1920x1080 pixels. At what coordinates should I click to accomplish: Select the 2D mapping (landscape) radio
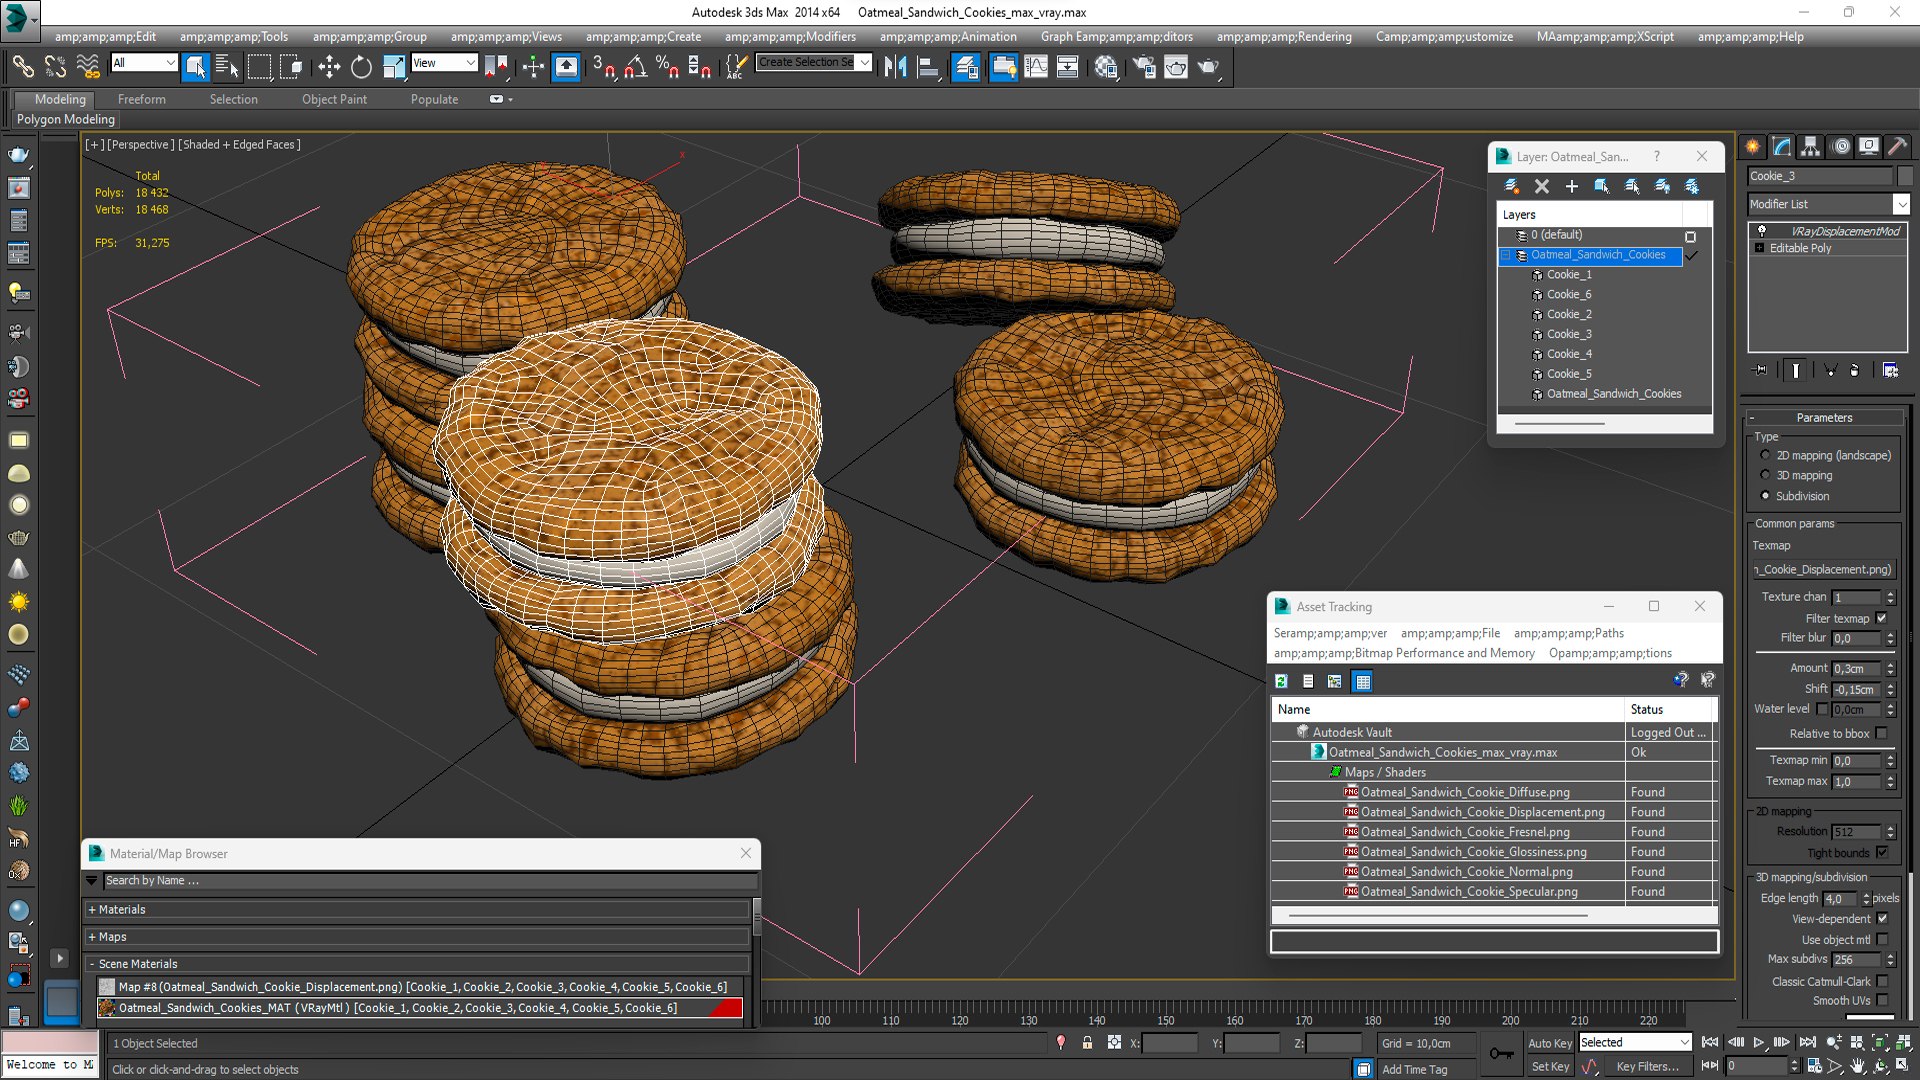[1765, 455]
